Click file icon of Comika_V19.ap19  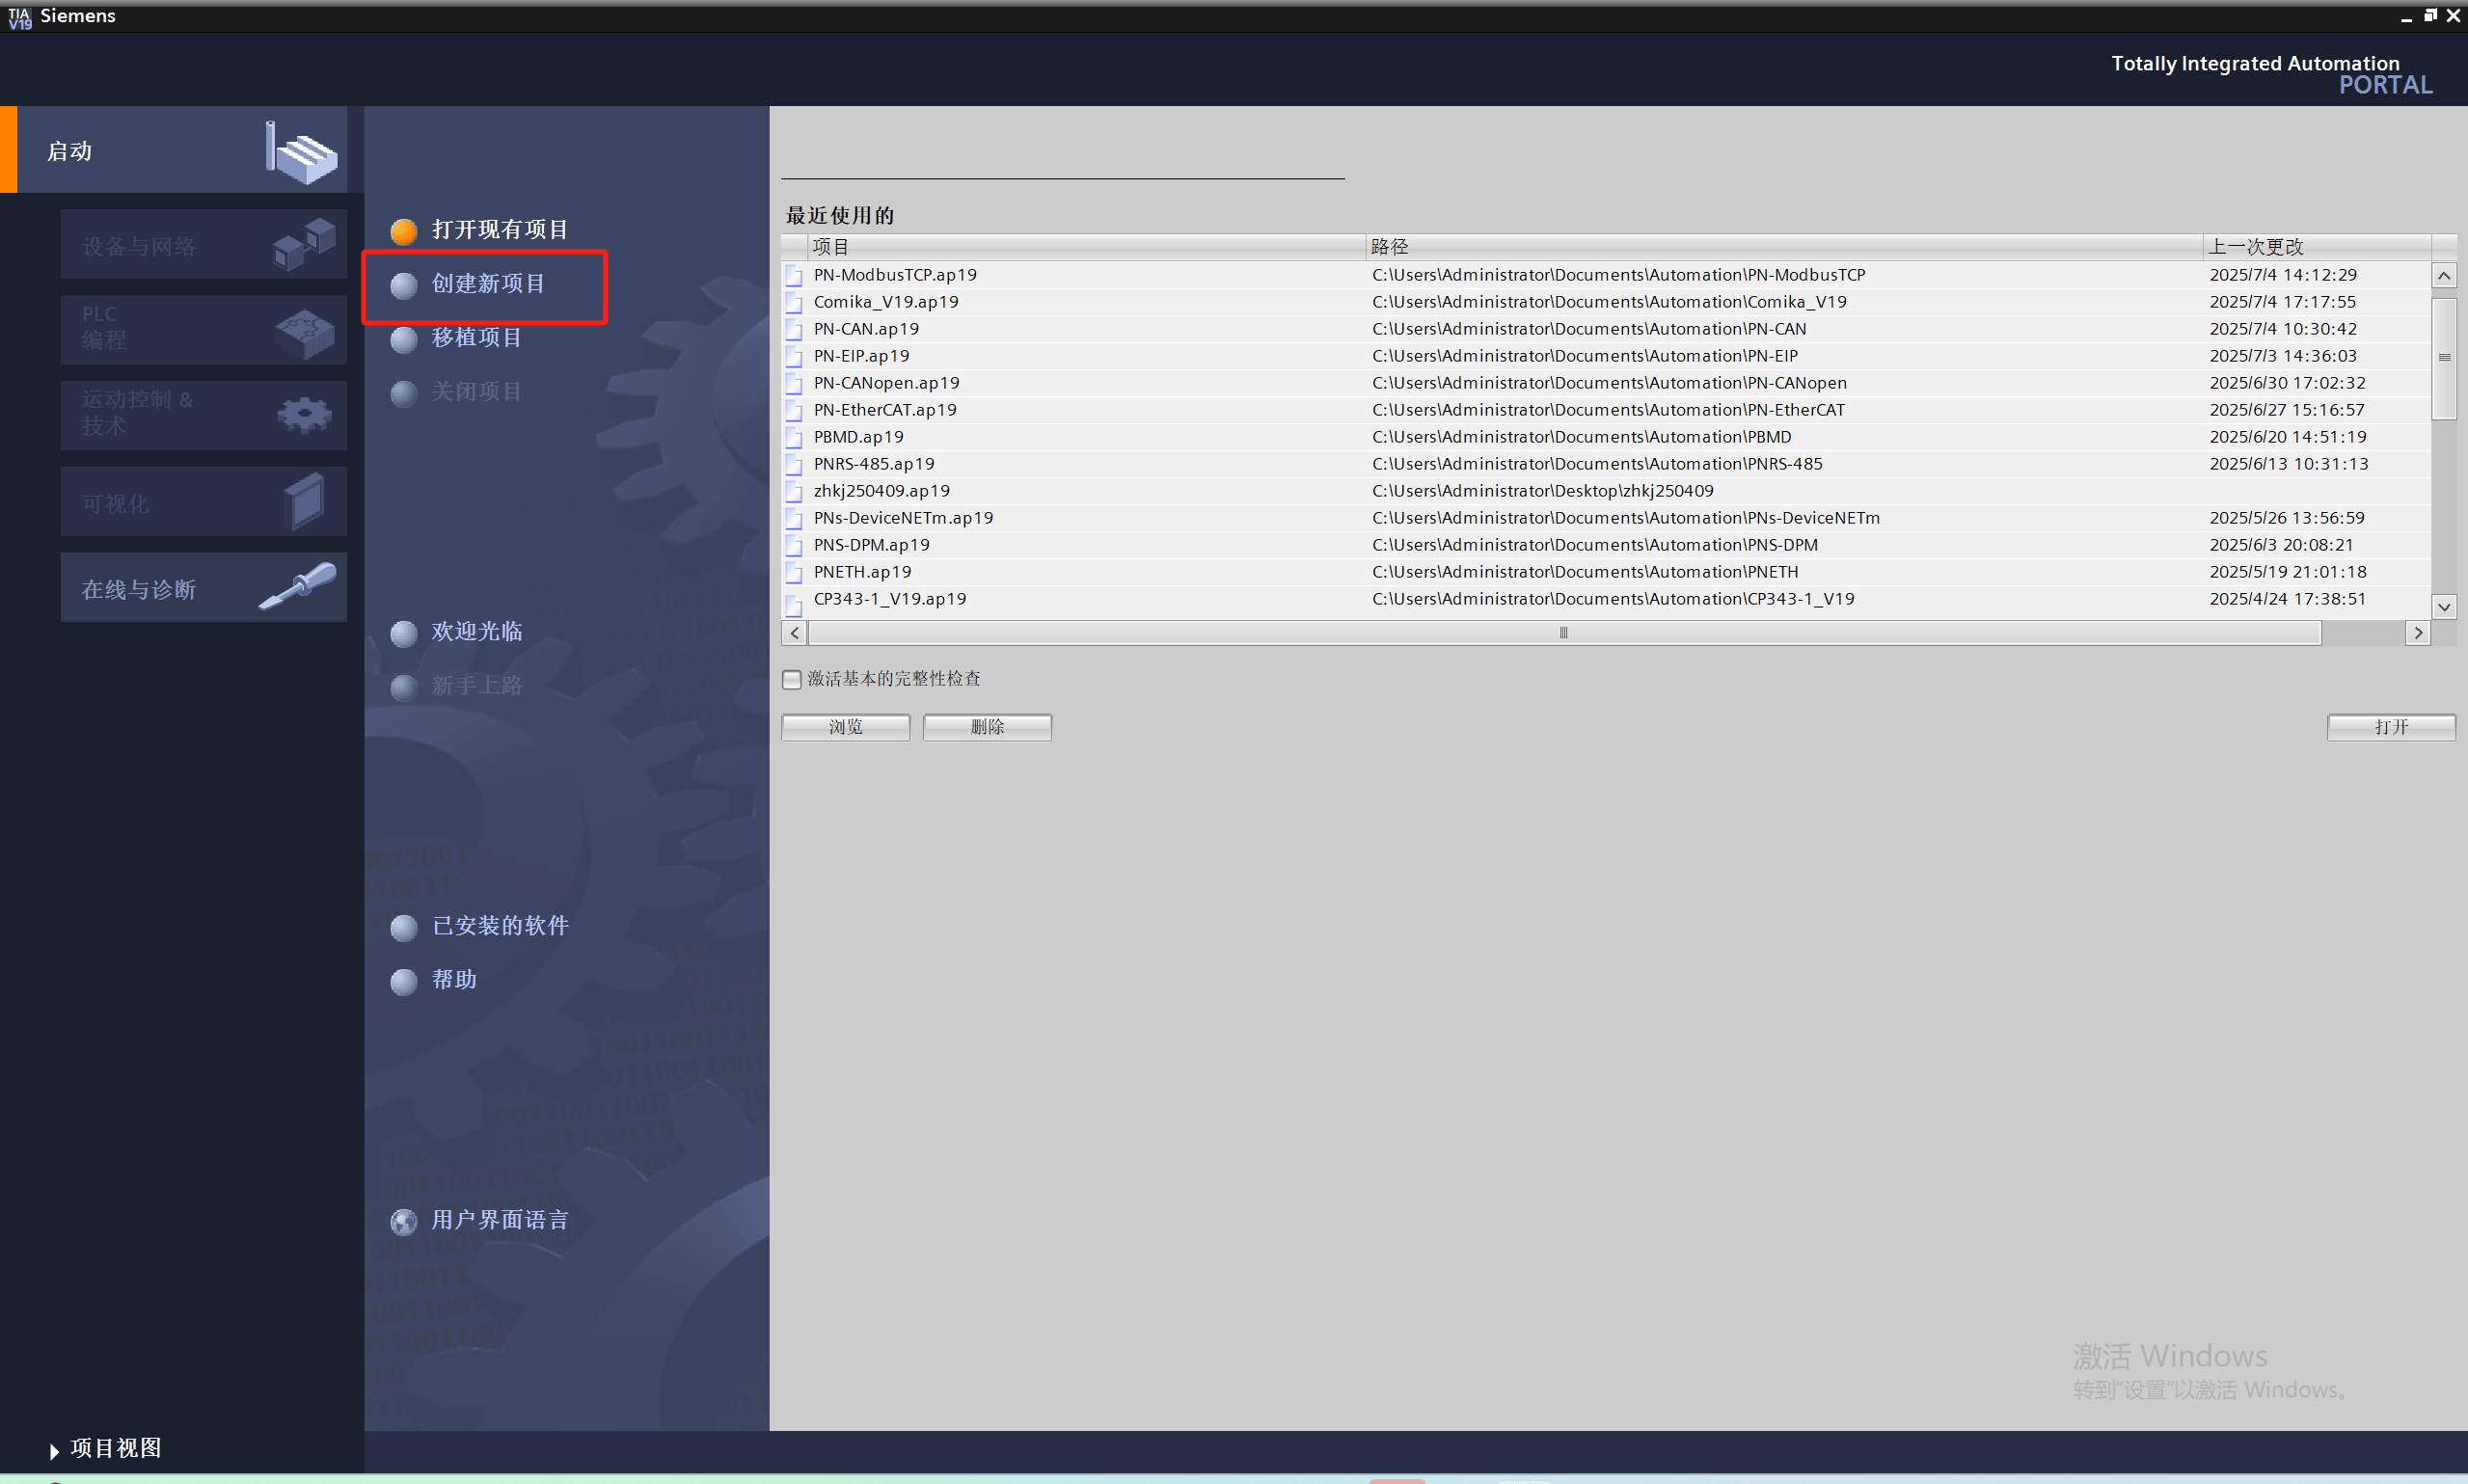pos(794,304)
